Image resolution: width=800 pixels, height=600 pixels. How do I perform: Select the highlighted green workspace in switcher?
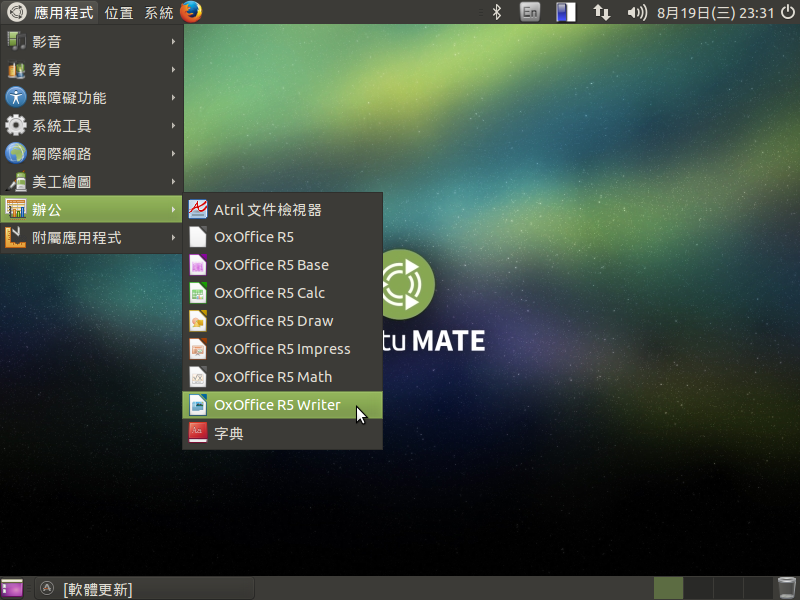(668, 588)
